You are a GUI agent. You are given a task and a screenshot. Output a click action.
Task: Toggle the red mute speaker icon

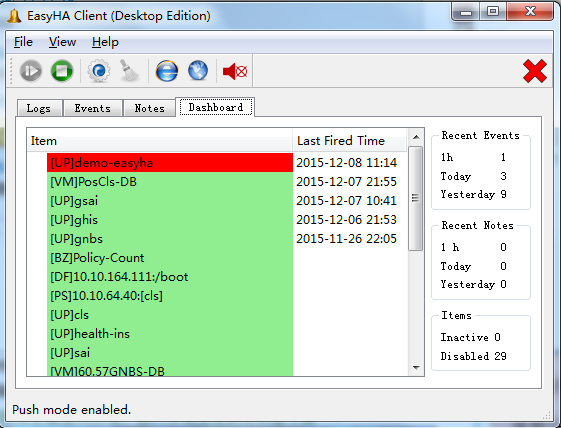click(235, 71)
